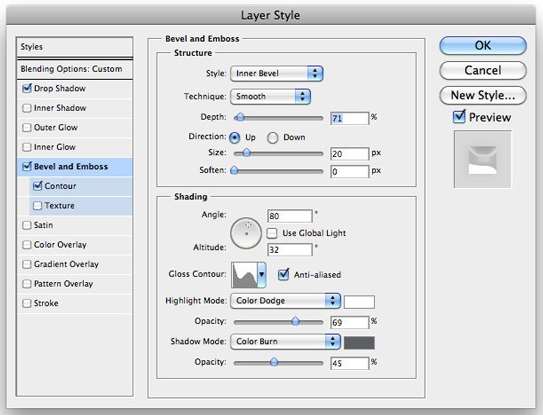Image resolution: width=543 pixels, height=415 pixels.
Task: Click the Depth slider handle
Action: click(239, 117)
